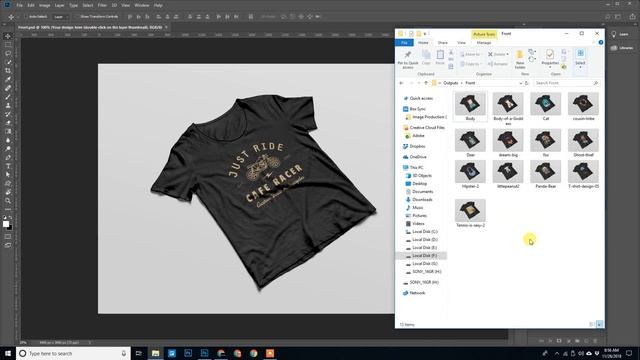Toggle the Auto-Select checkbox
The height and width of the screenshot is (360, 640).
(x=25, y=17)
